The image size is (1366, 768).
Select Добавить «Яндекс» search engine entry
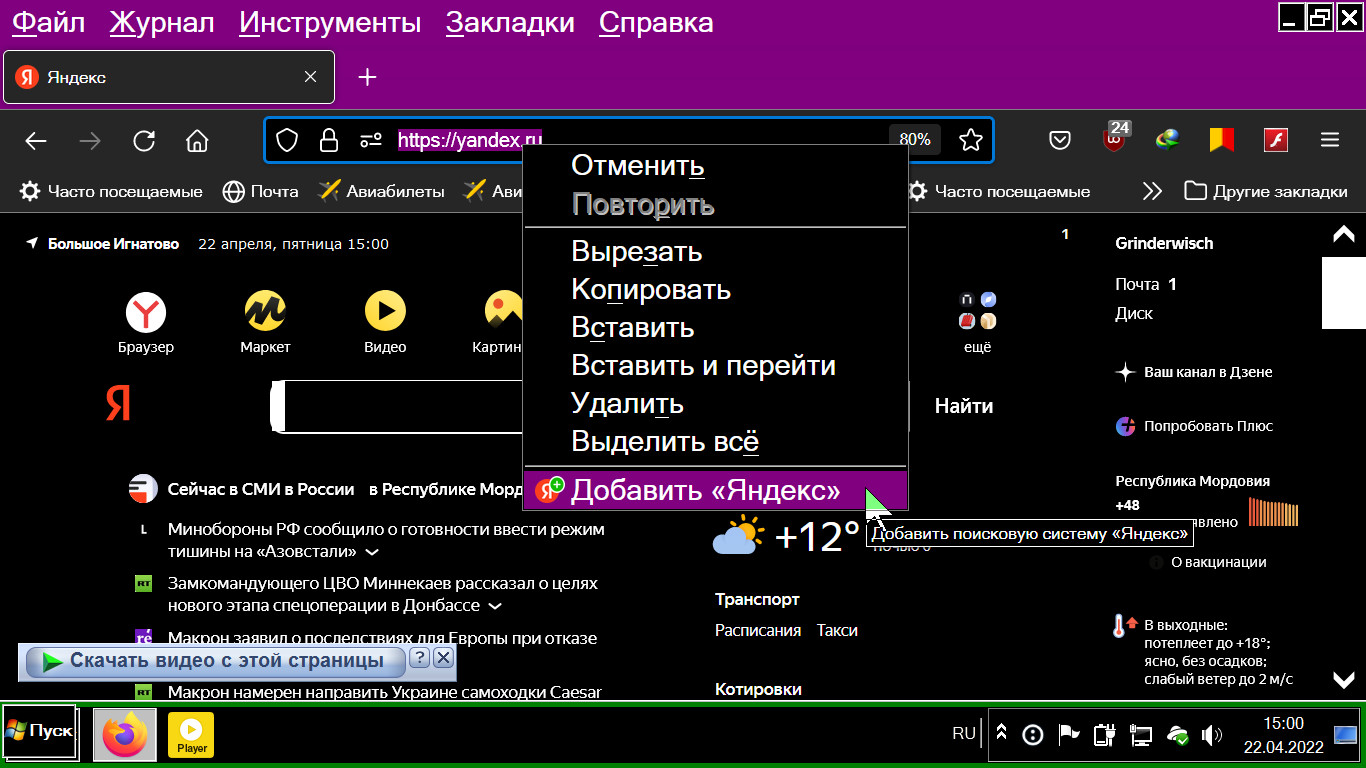(715, 491)
